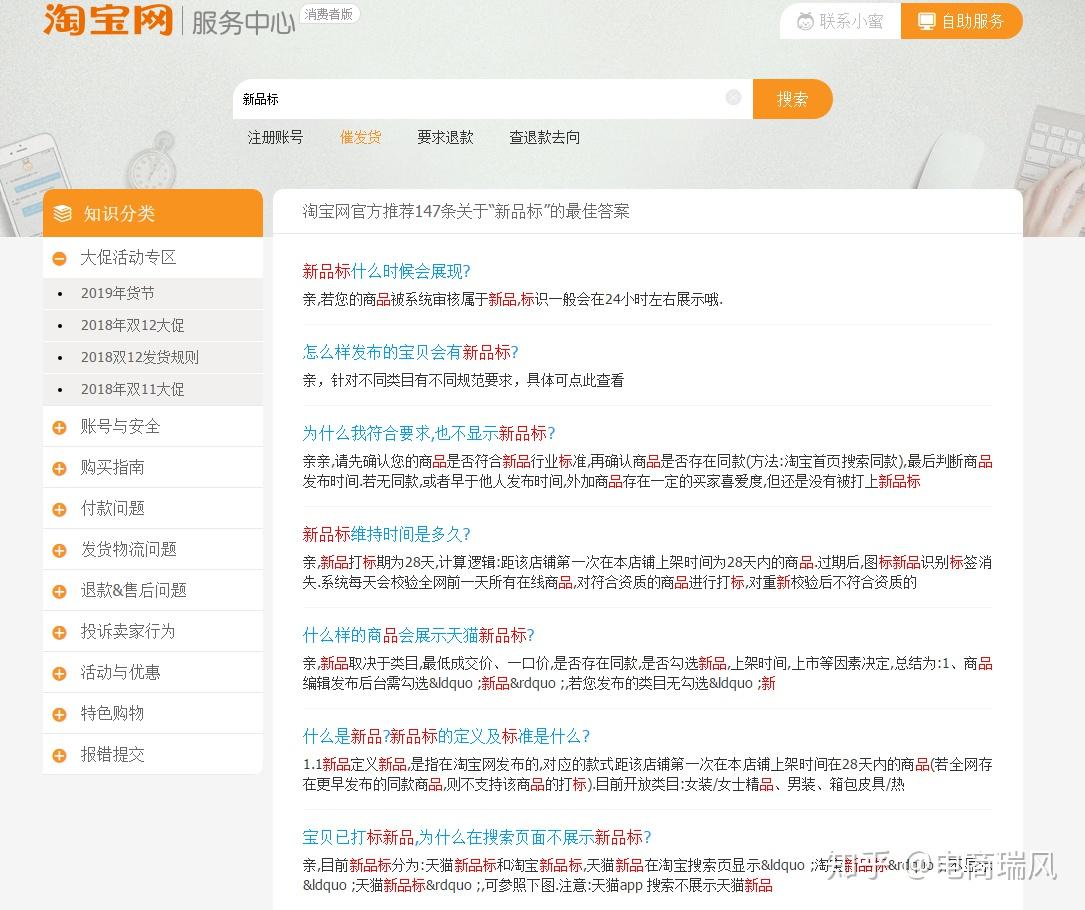Screen dimensions: 1085x910
Task: Click the 消费者版 badge
Action: [x=328, y=14]
